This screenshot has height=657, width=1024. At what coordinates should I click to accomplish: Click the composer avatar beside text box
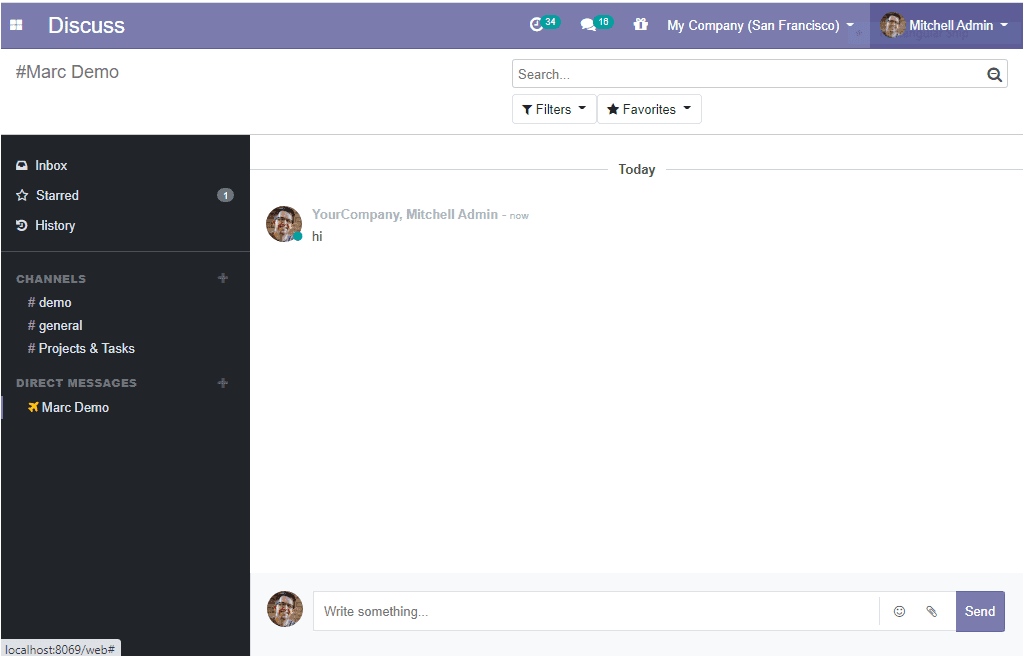click(x=285, y=609)
